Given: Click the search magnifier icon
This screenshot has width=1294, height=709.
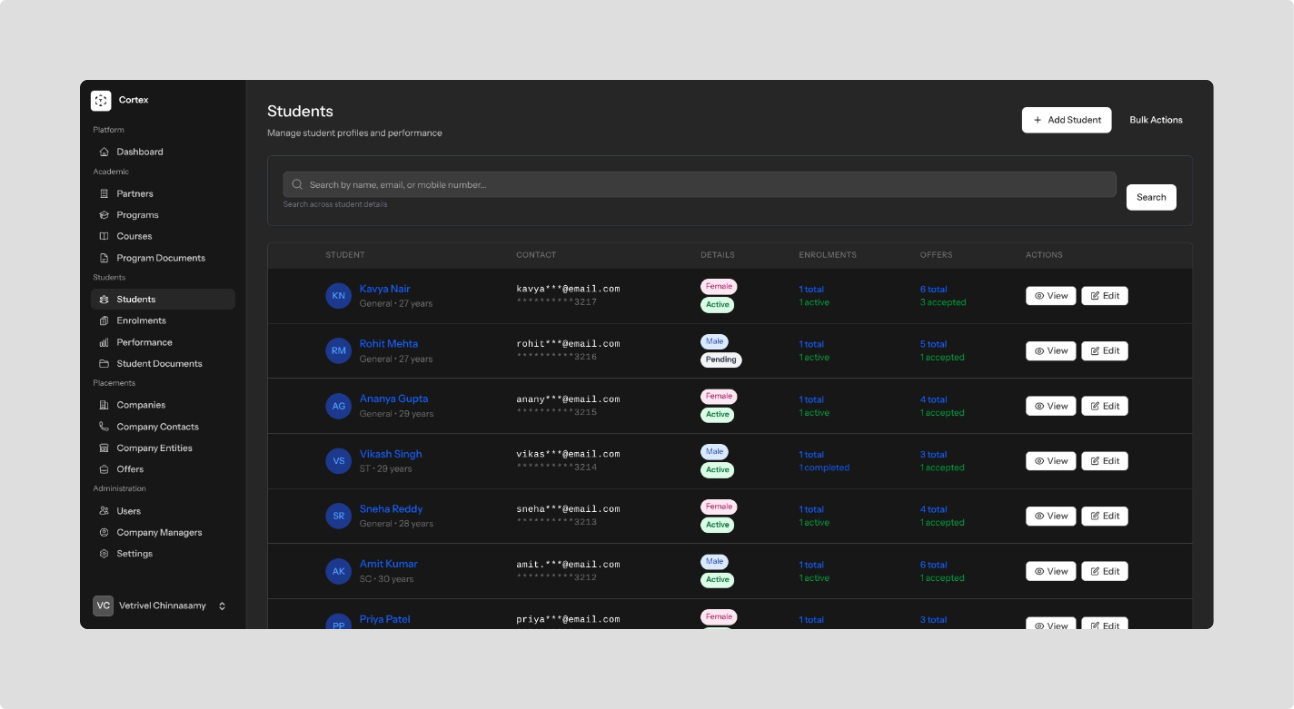Looking at the screenshot, I should (x=297, y=185).
